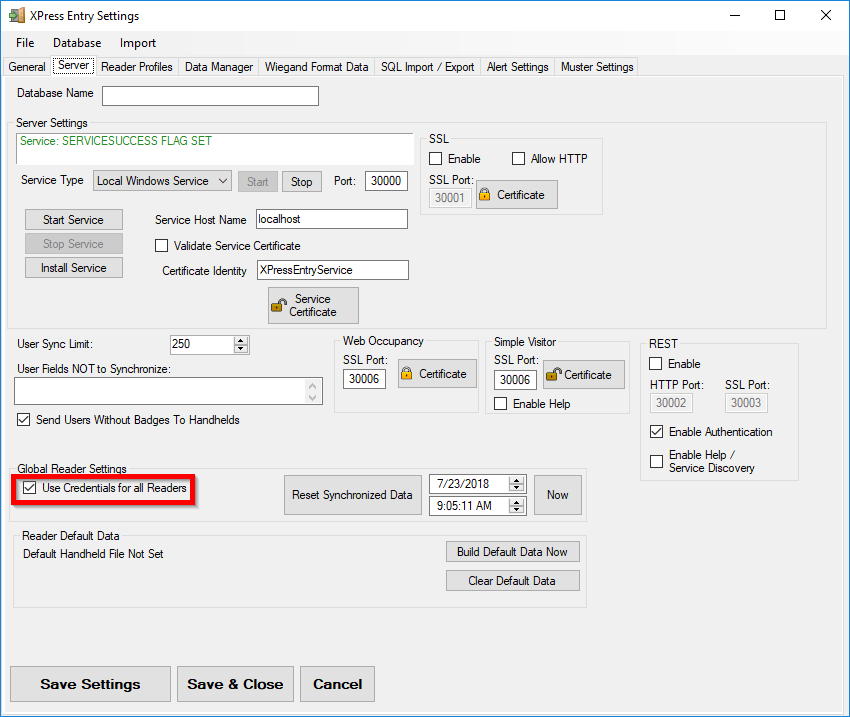Click the XPress Entry app icon in title bar

tap(17, 15)
